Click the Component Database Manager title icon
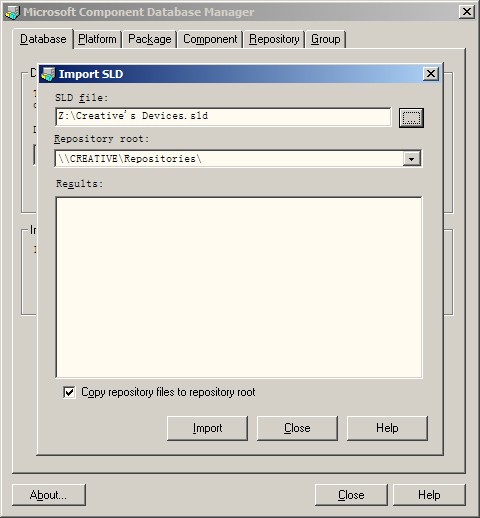This screenshot has width=480, height=518. click(x=12, y=12)
